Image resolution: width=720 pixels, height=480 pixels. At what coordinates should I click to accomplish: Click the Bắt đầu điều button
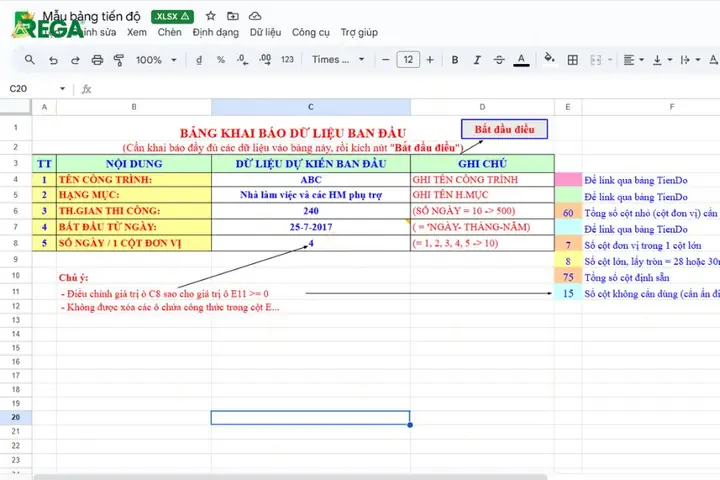504,129
